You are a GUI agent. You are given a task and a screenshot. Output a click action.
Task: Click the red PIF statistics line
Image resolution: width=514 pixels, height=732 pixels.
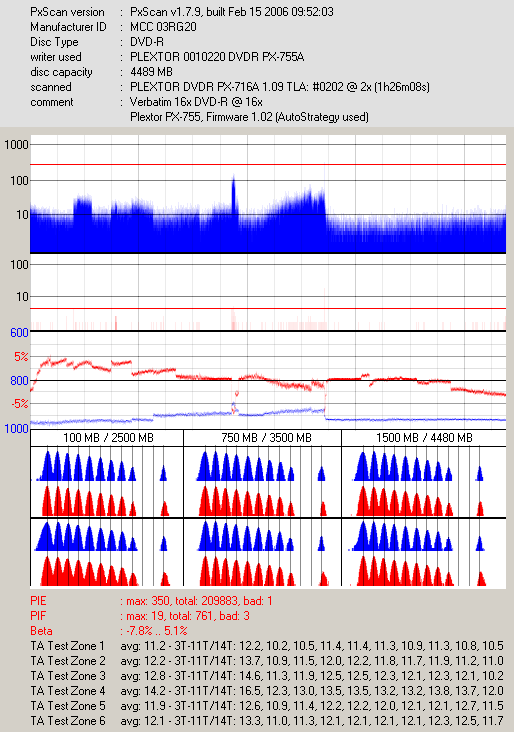(140, 616)
